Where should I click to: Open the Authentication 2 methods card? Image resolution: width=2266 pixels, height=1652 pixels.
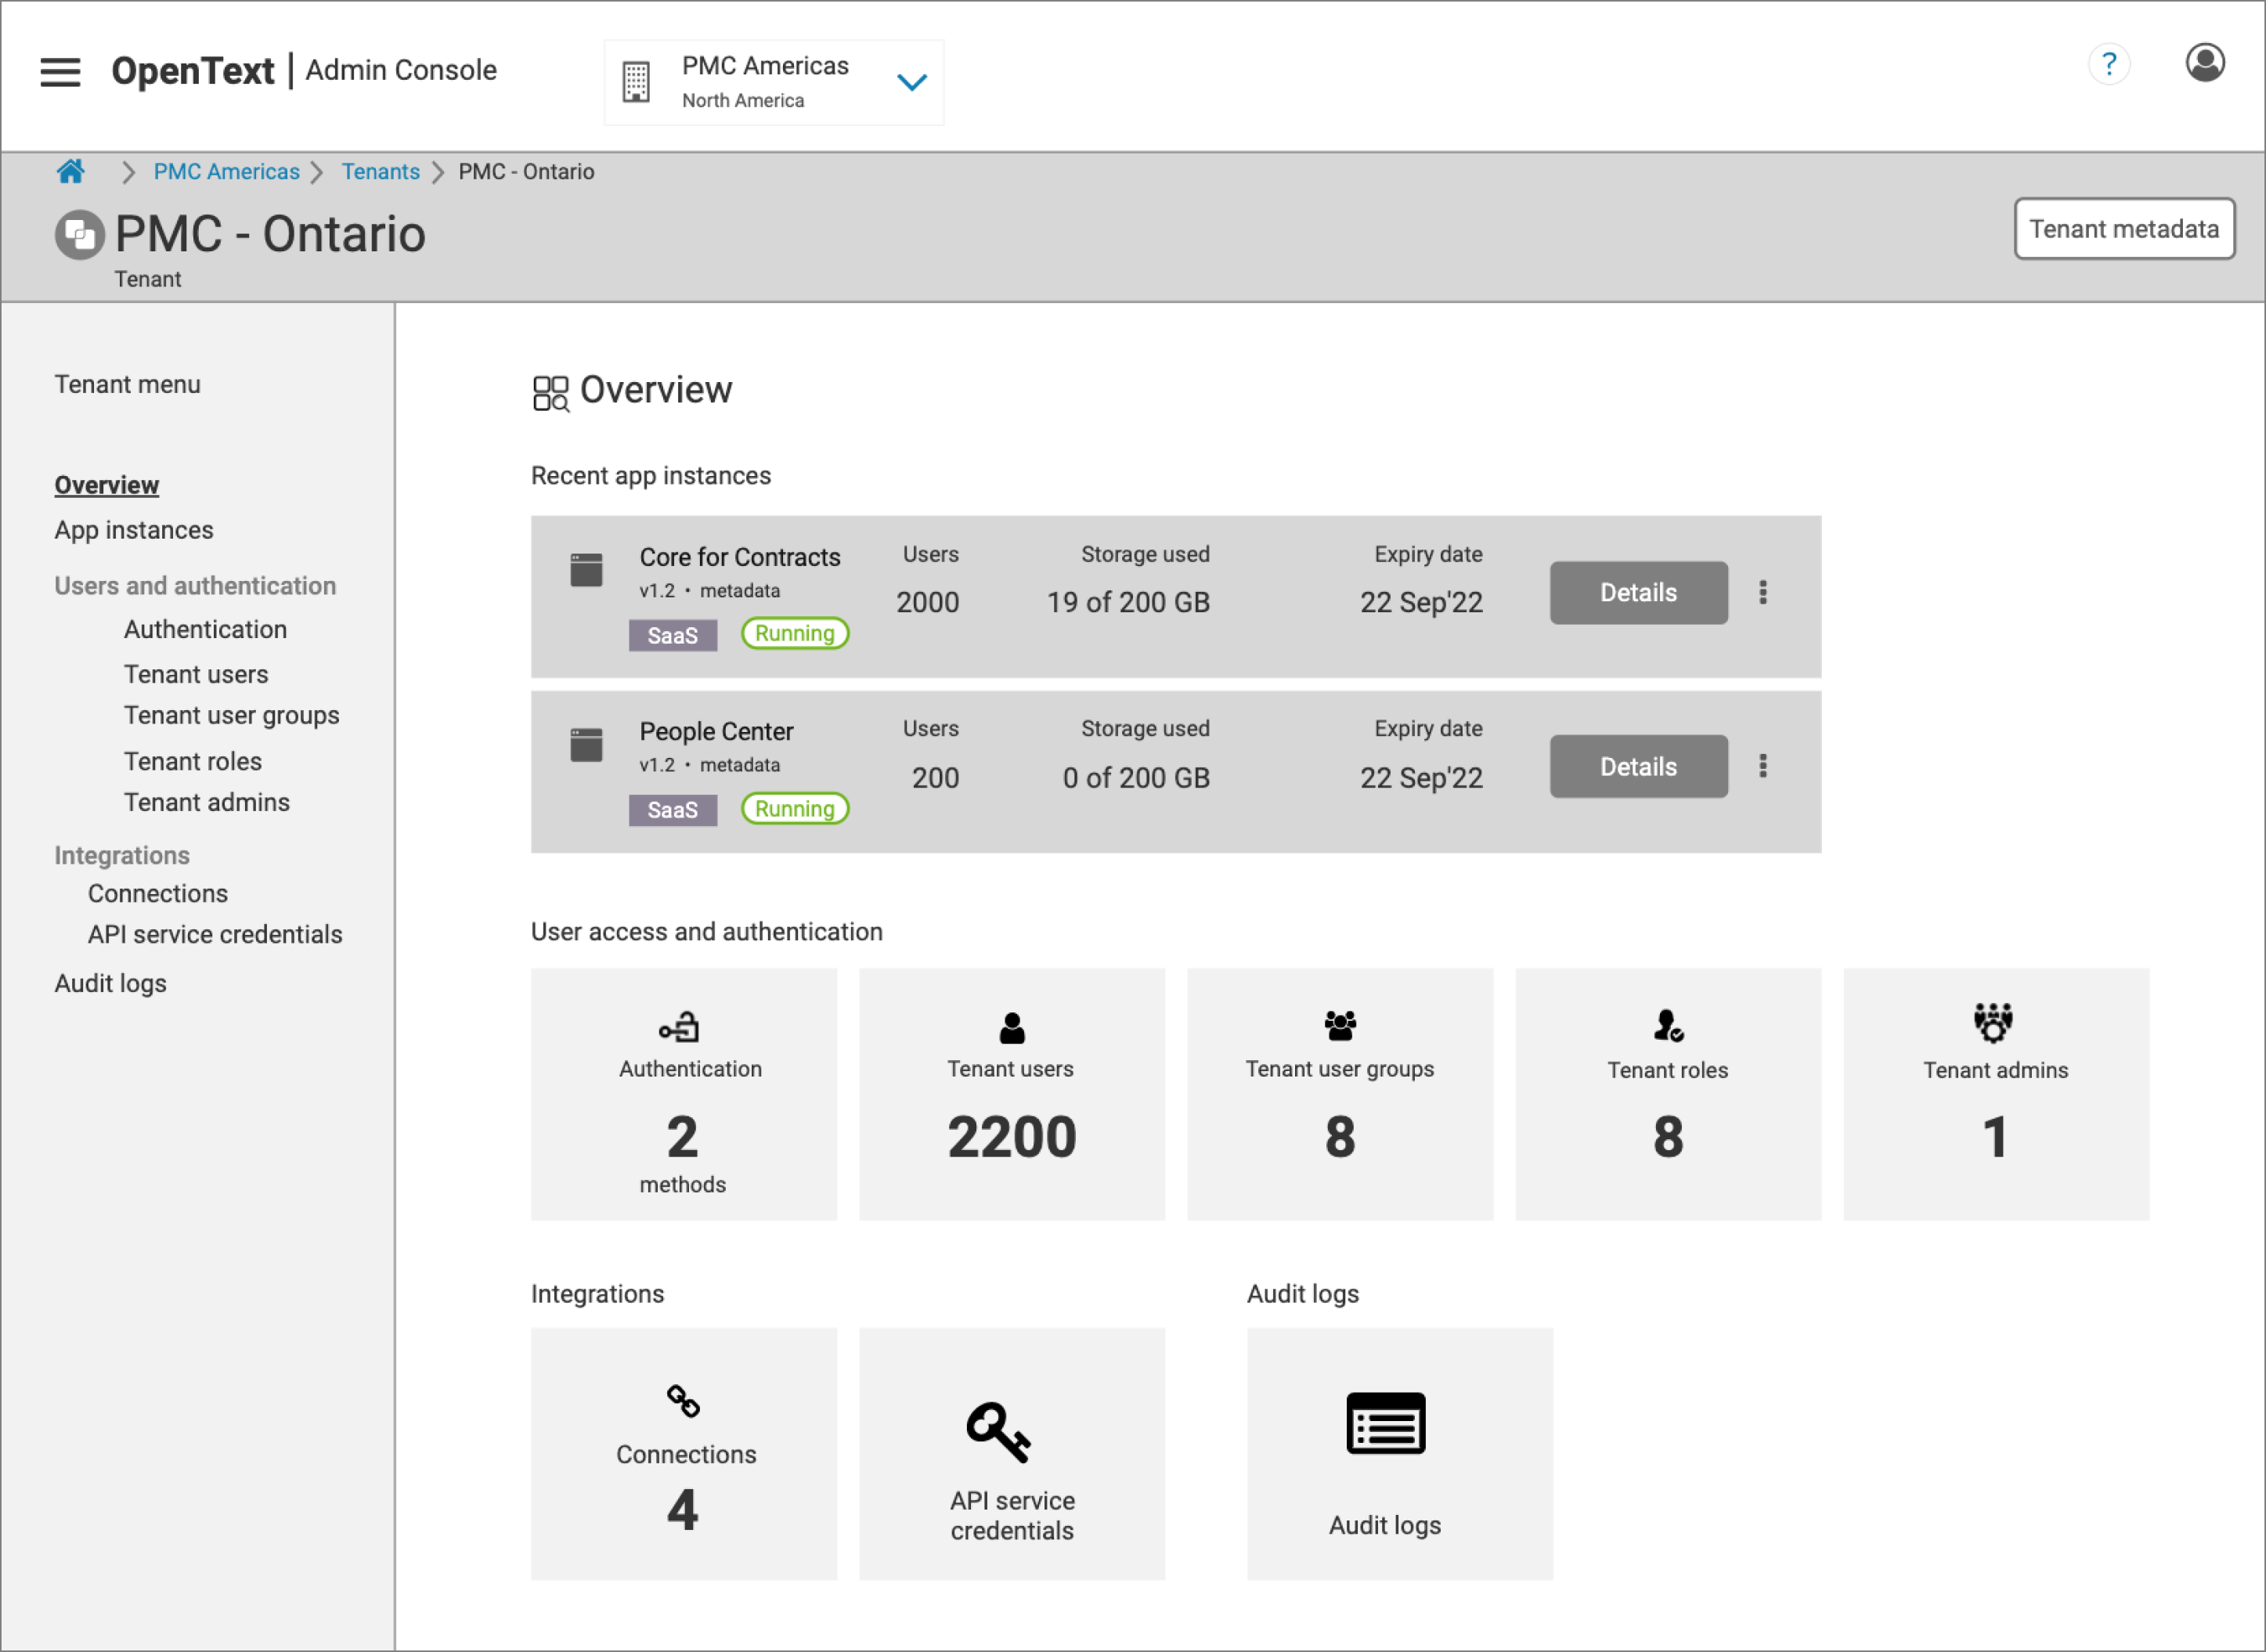684,1094
